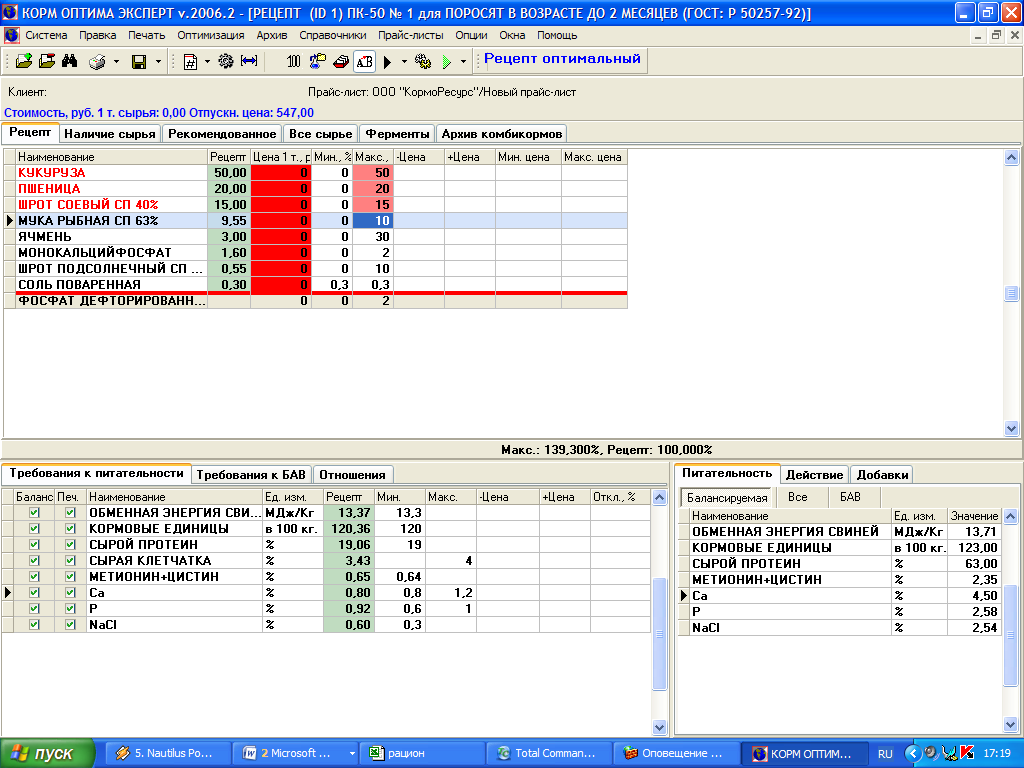Click the flask with folder icon
The width and height of the screenshot is (1024, 768).
tap(317, 61)
